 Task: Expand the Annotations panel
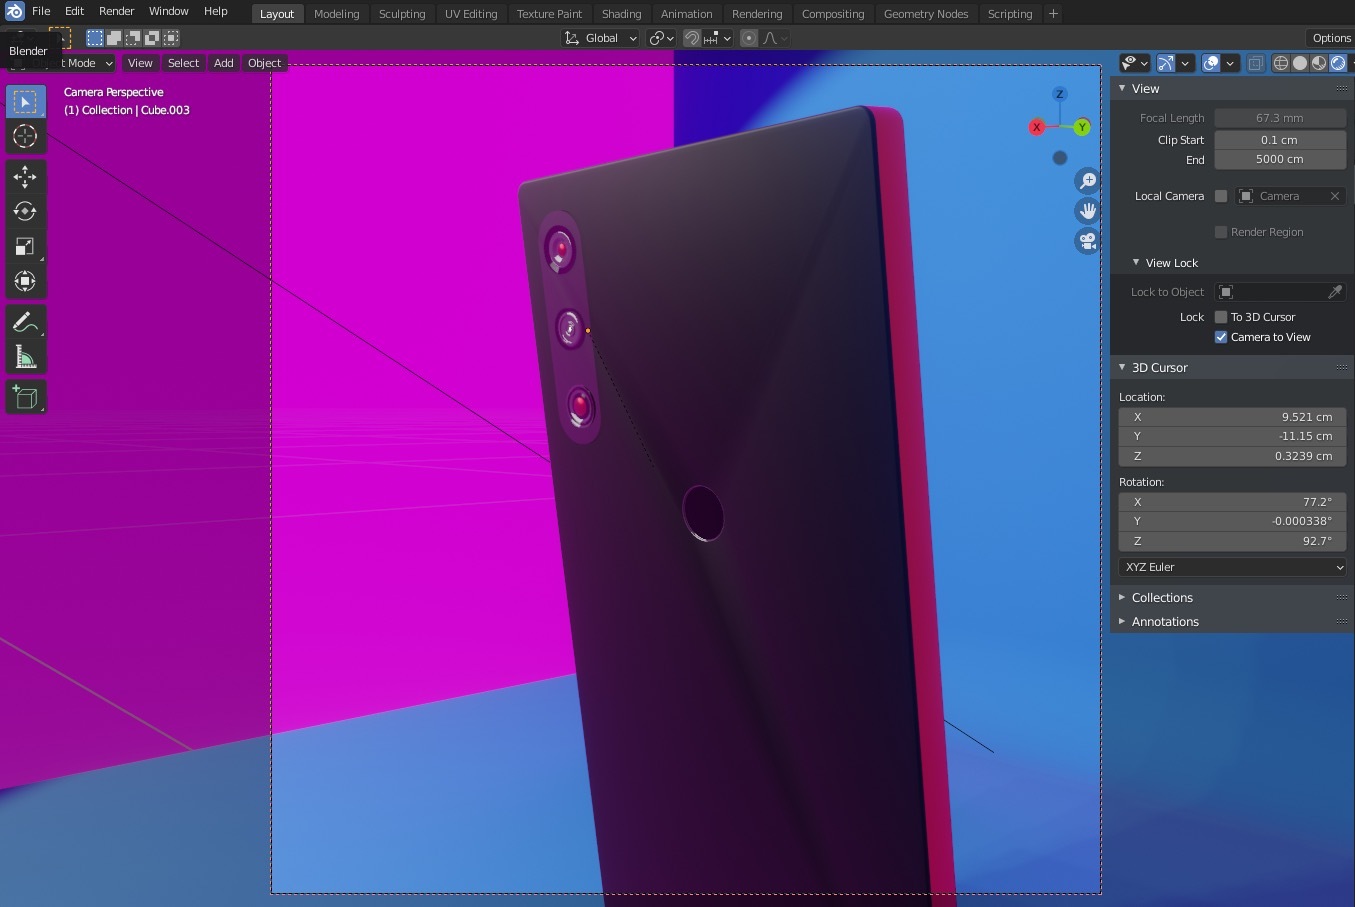(x=1122, y=622)
